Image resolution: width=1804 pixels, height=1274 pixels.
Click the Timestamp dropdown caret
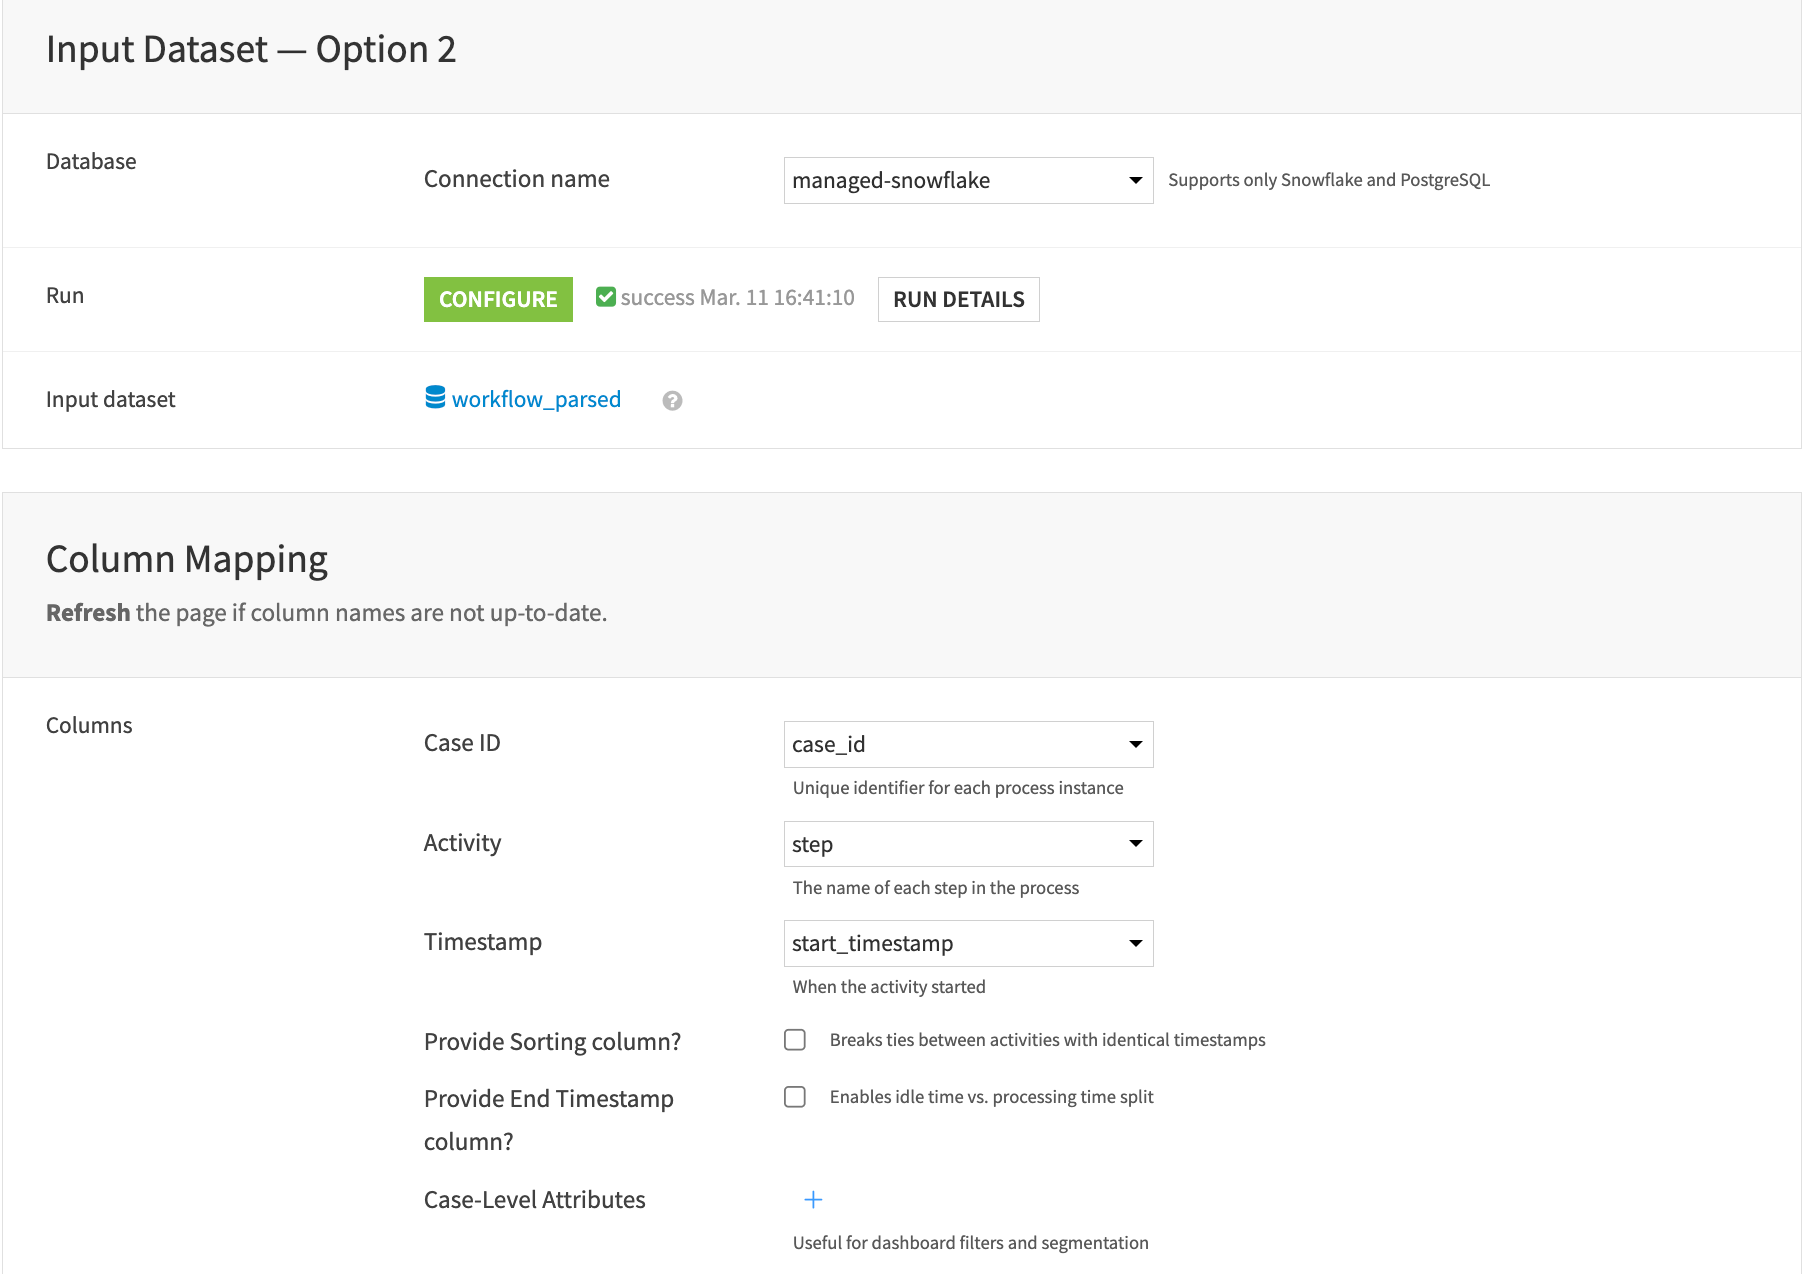pos(1135,943)
